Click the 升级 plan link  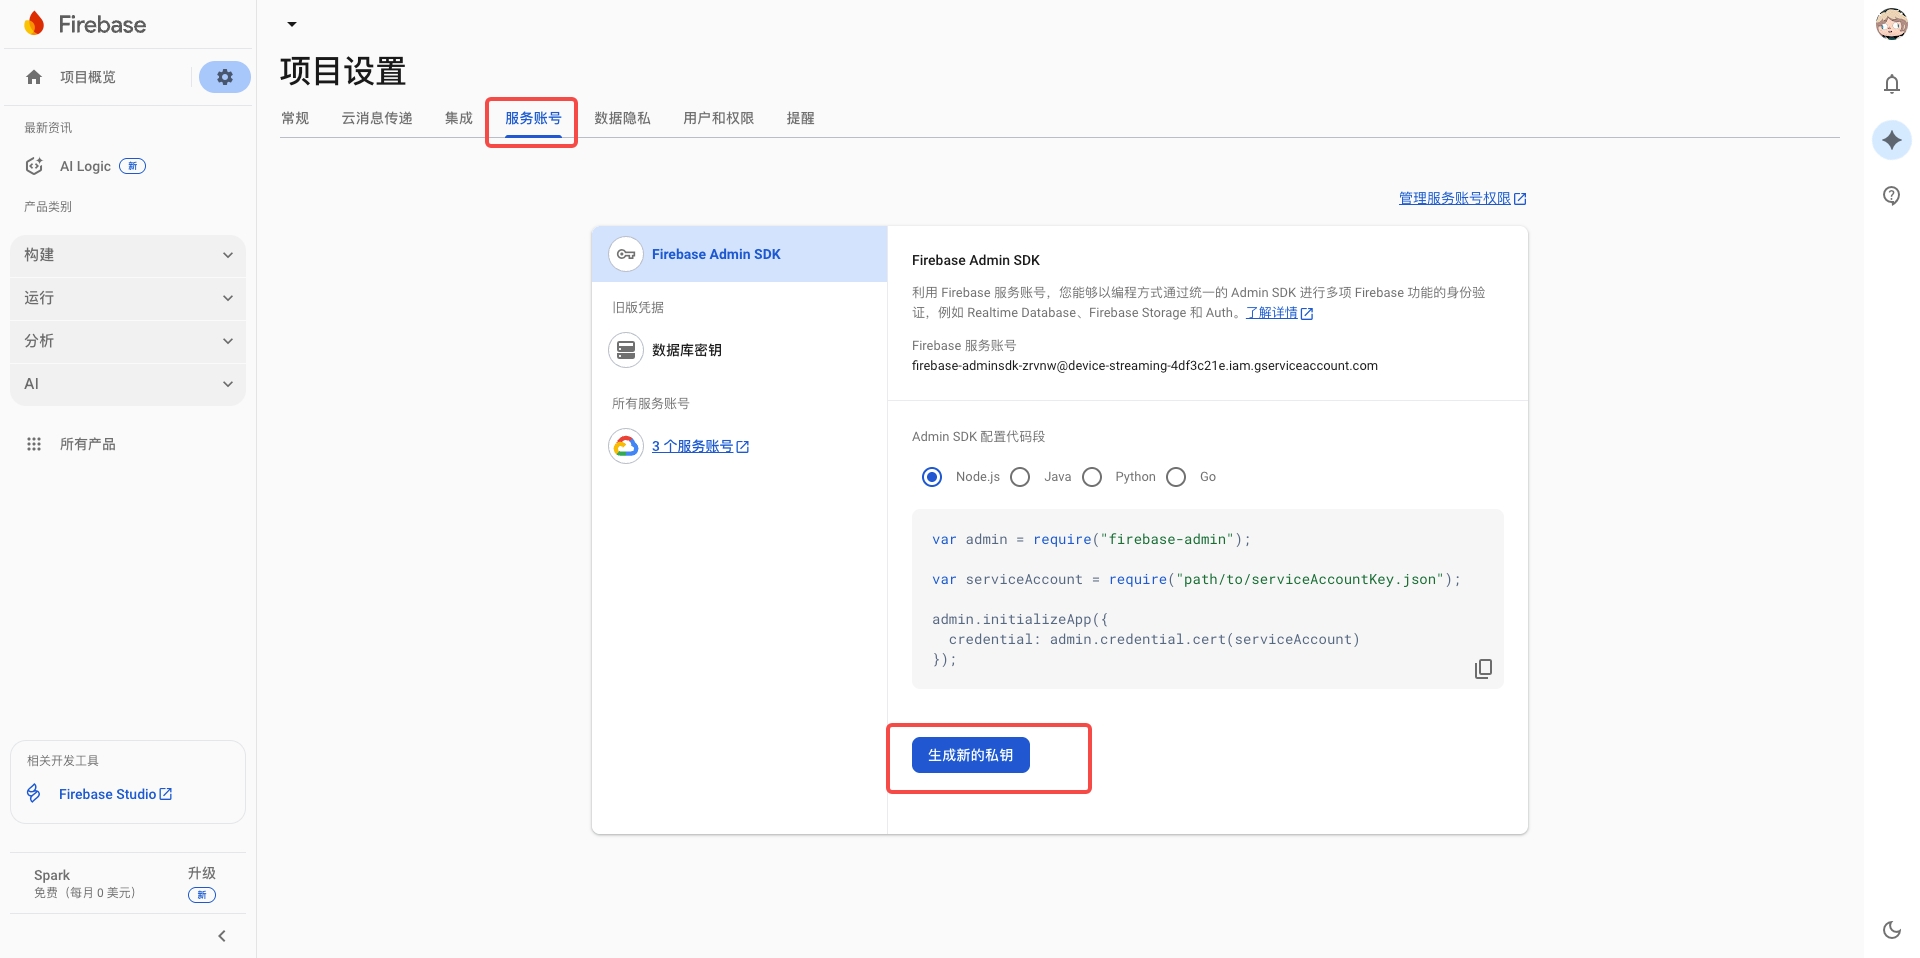click(x=202, y=873)
